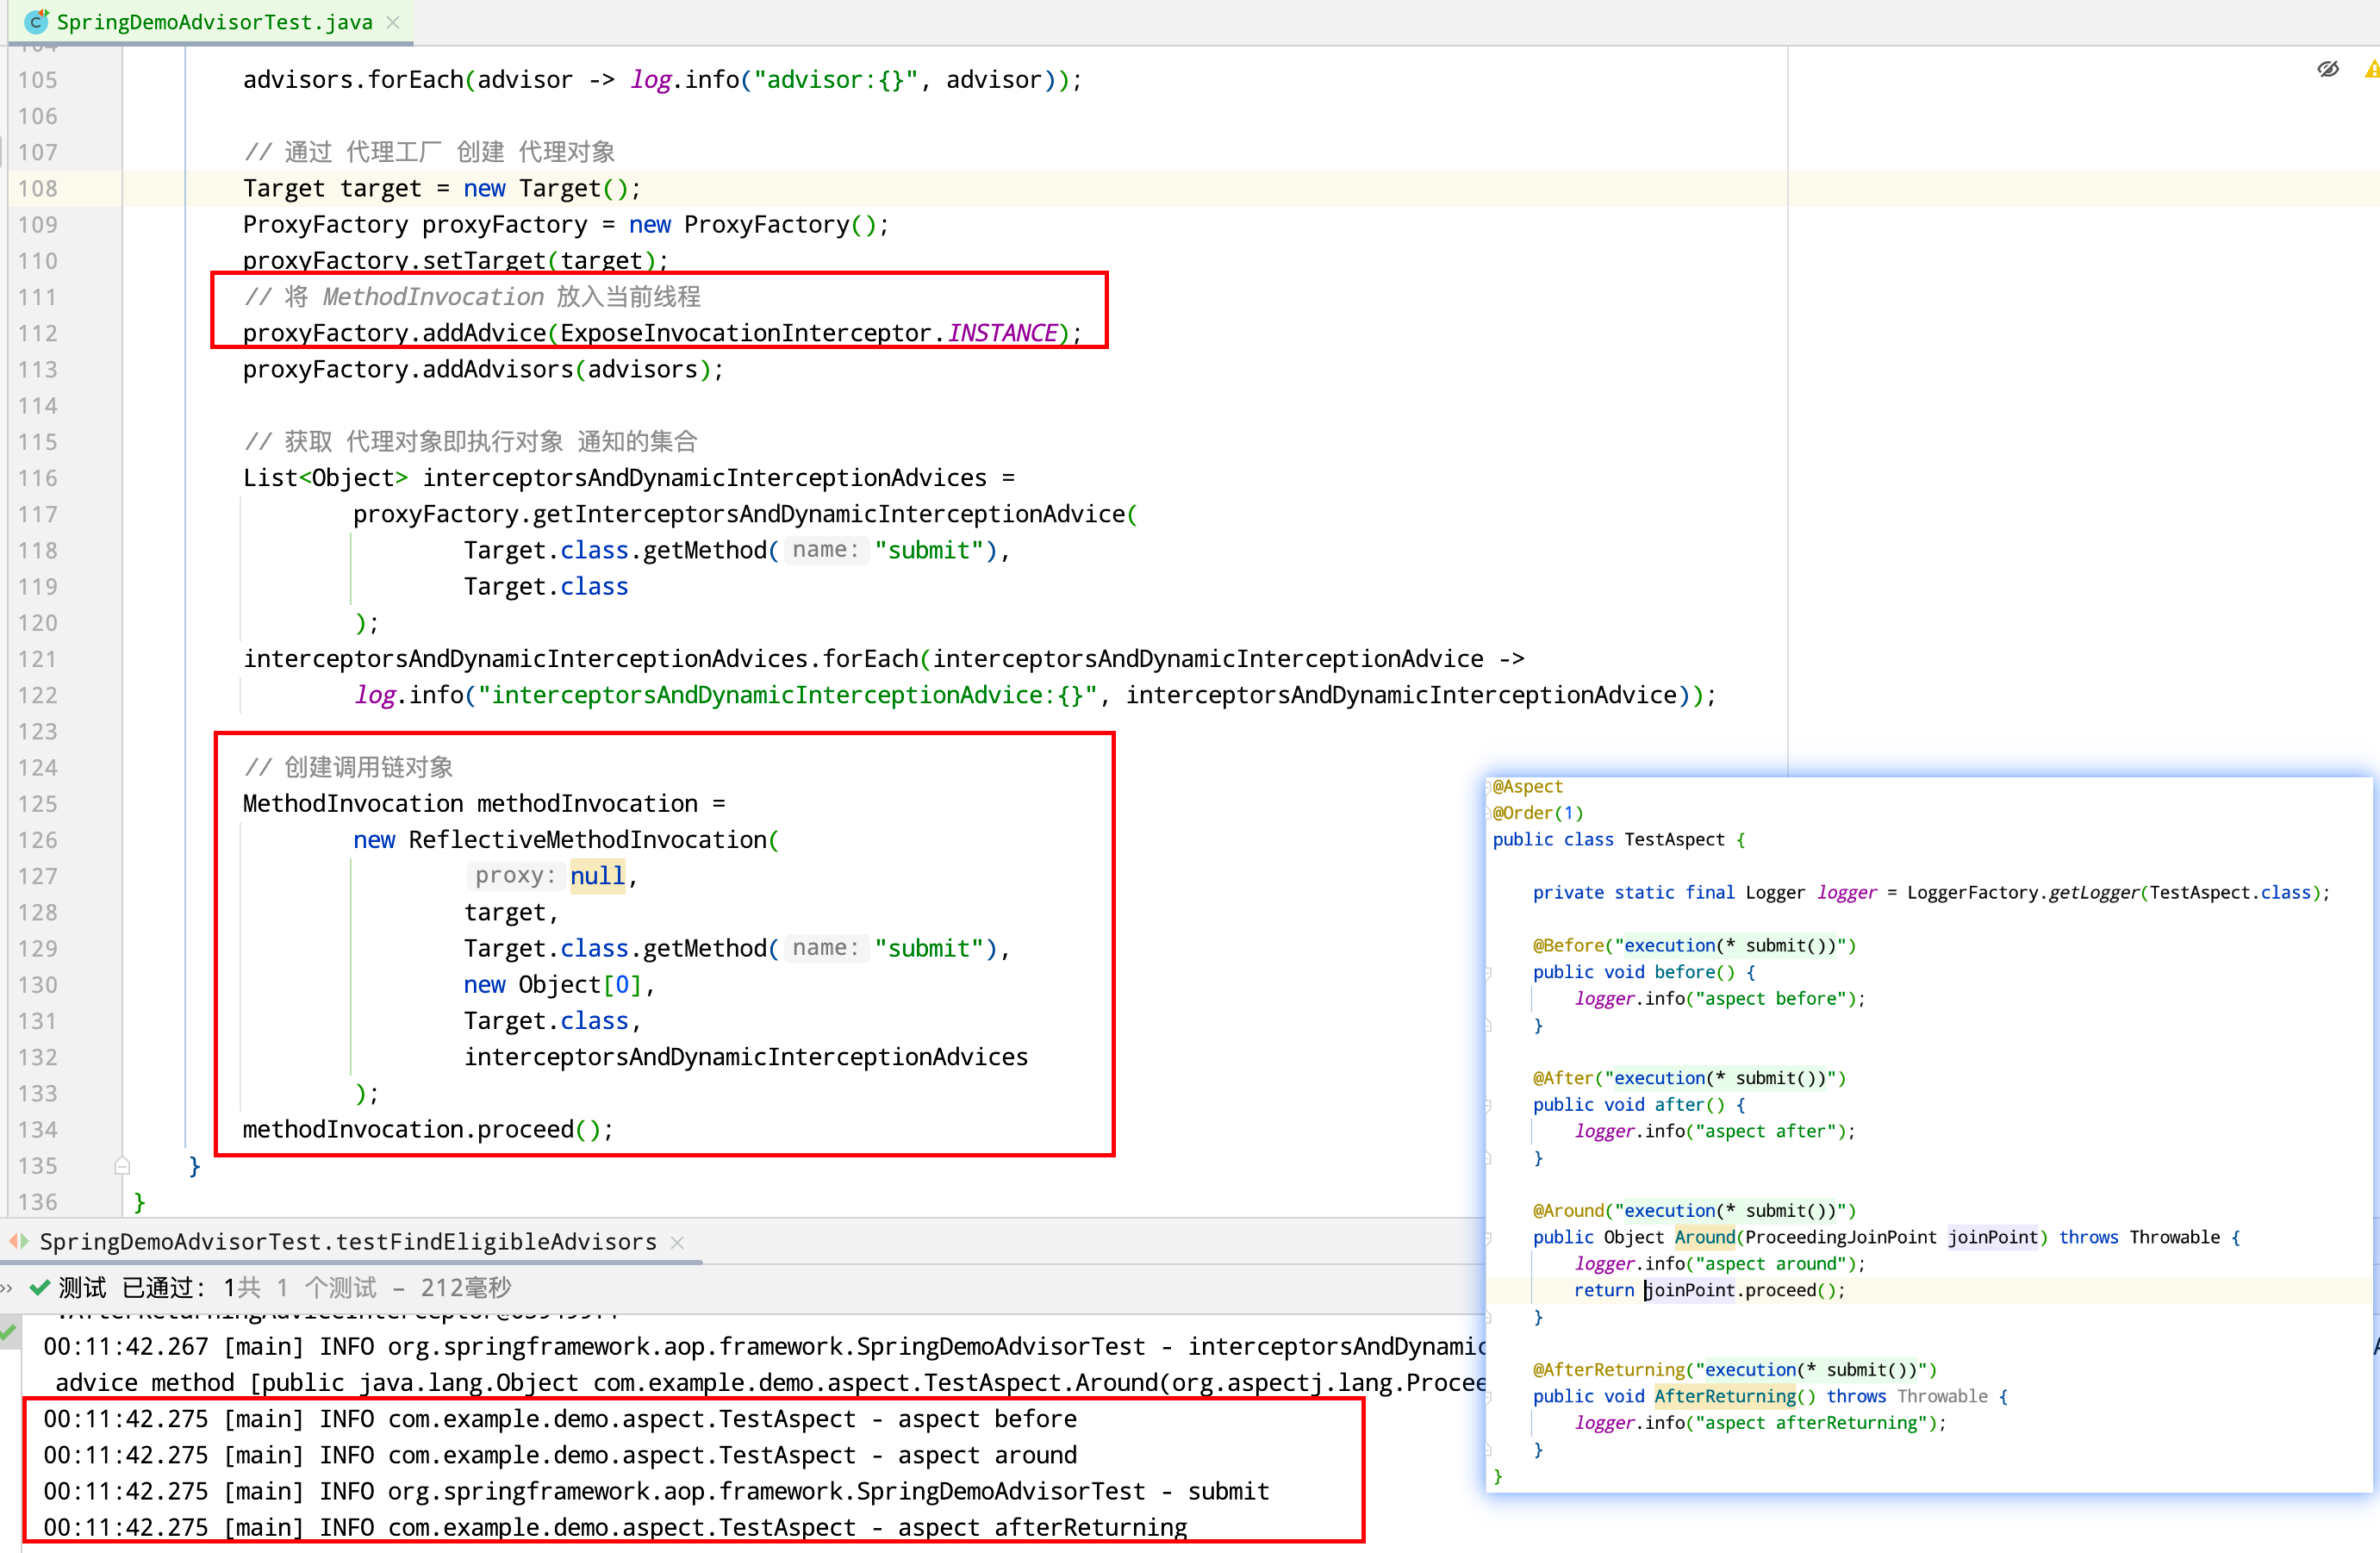
Task: Click the log field on line 105
Action: 650,79
